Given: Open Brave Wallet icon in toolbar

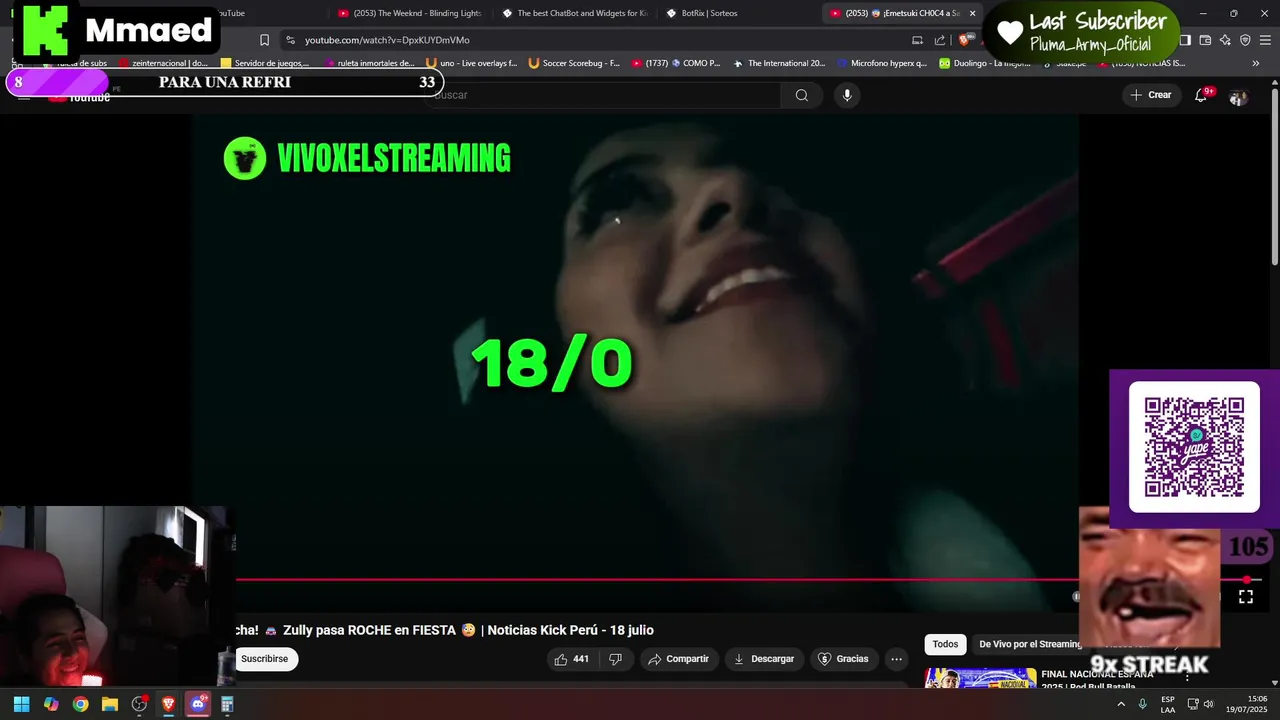Looking at the screenshot, I should coord(1205,40).
